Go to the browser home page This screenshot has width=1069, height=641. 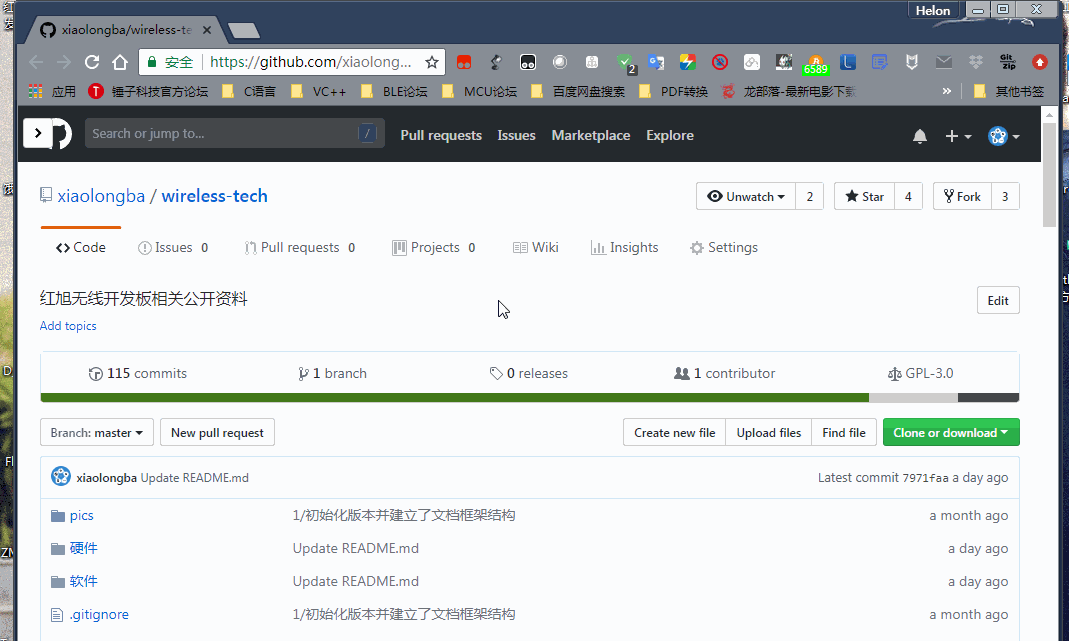click(120, 62)
